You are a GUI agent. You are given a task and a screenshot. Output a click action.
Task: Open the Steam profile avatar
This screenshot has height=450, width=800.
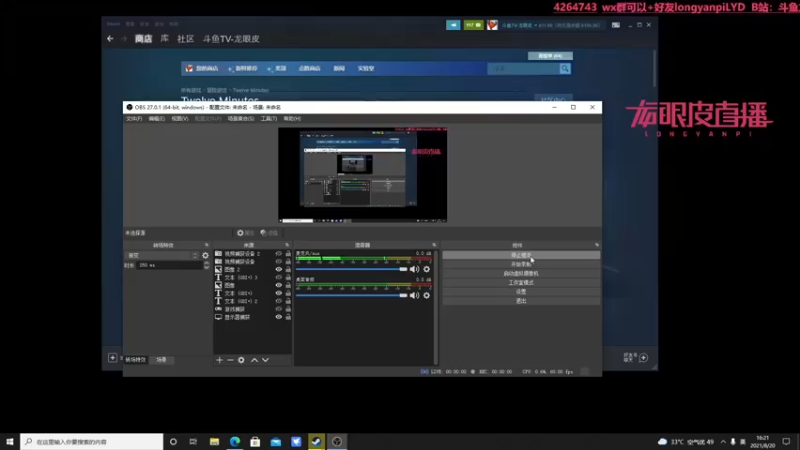492,25
